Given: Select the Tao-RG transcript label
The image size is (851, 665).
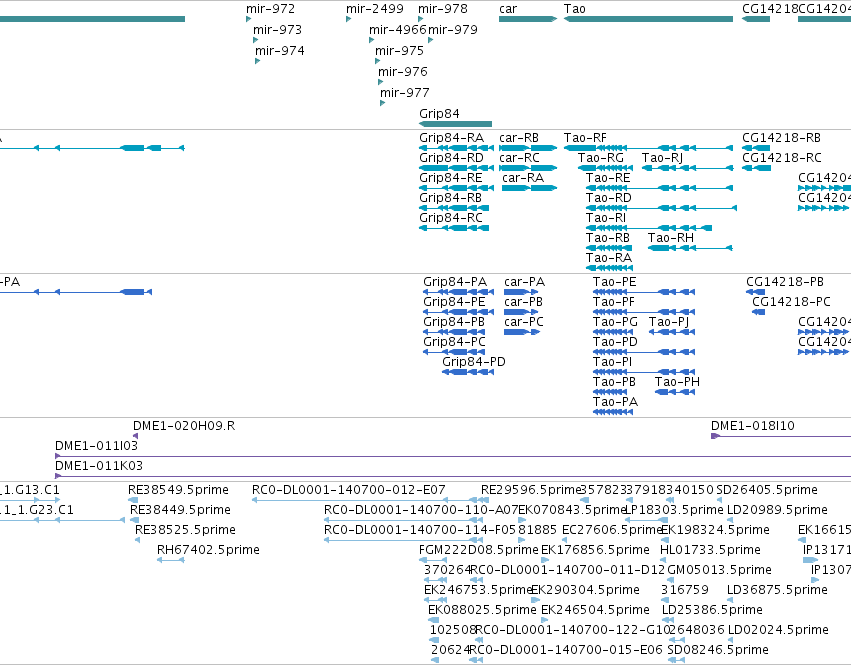Looking at the screenshot, I should point(601,158).
